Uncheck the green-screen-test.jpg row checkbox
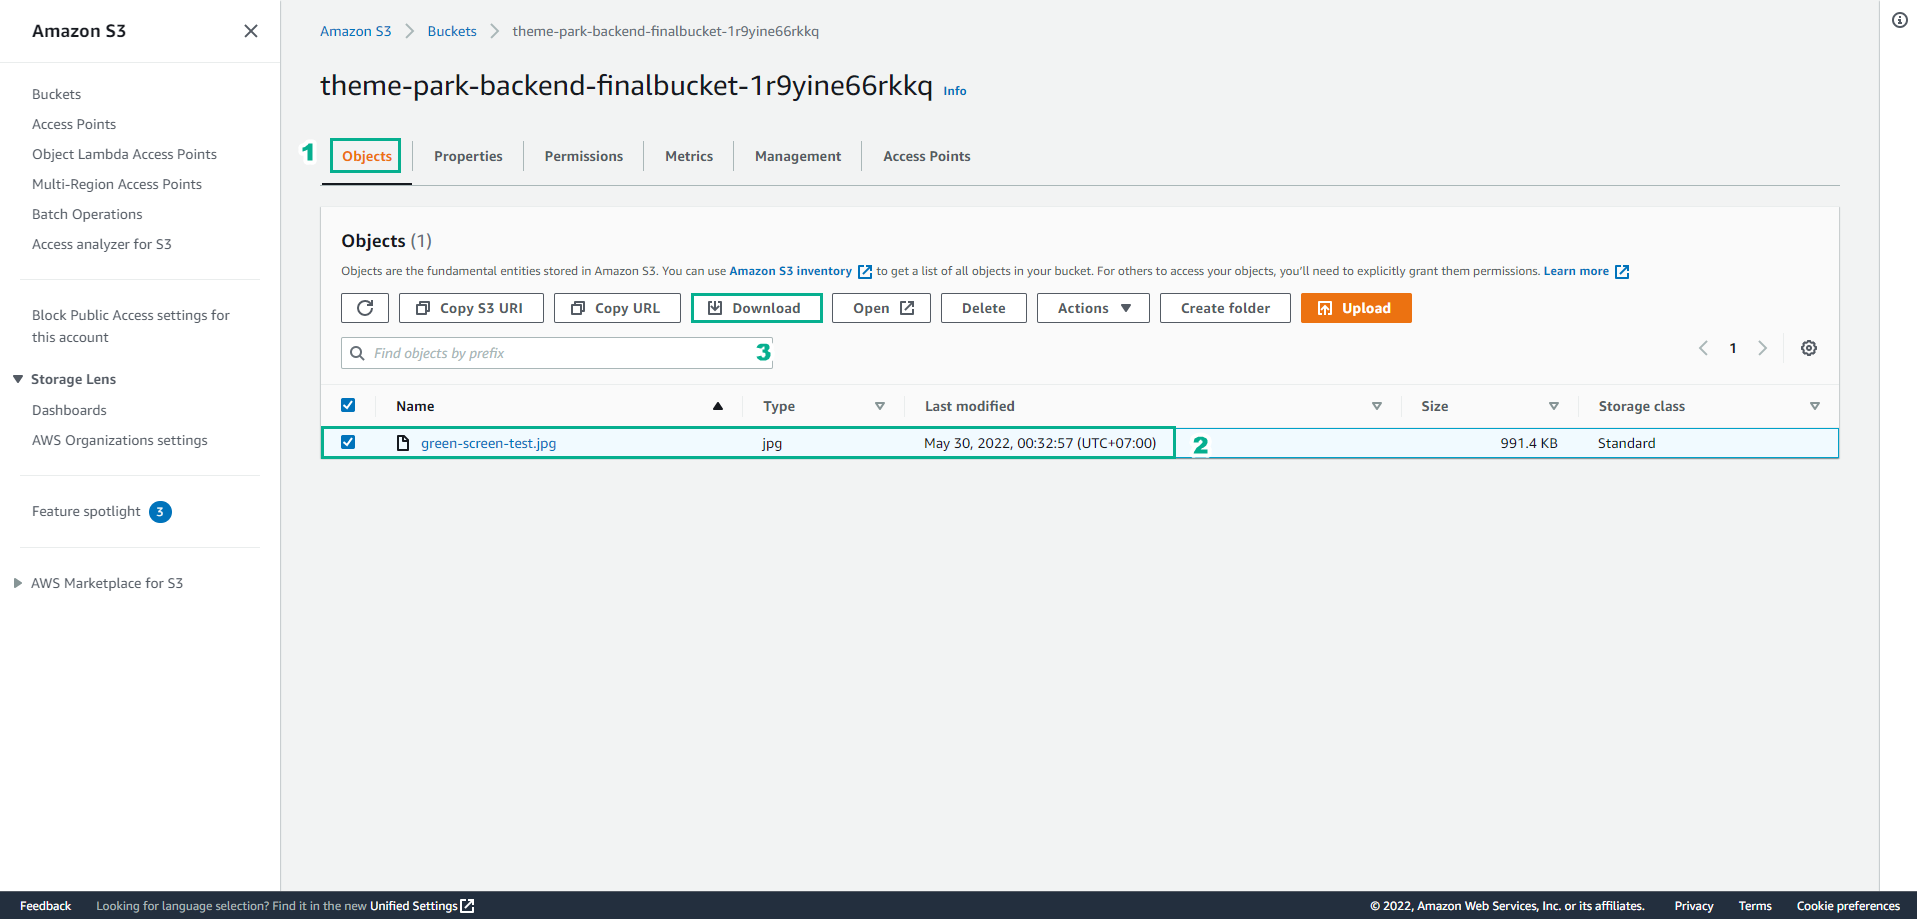1917x919 pixels. [348, 442]
